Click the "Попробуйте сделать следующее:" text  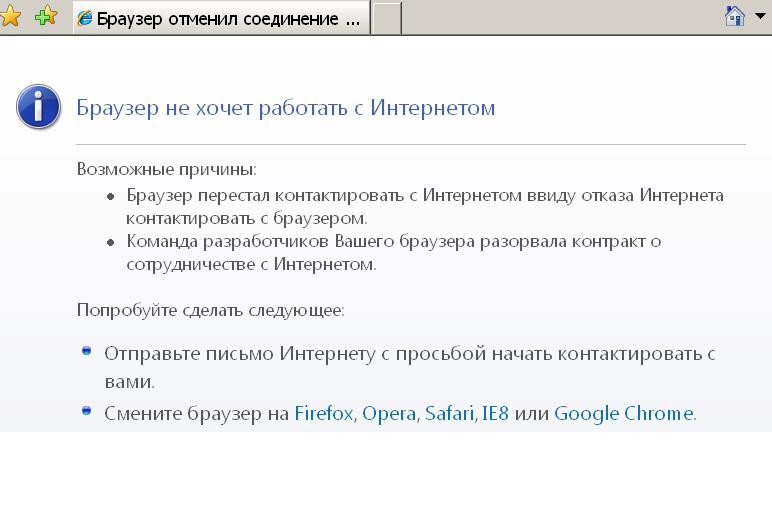pos(210,310)
